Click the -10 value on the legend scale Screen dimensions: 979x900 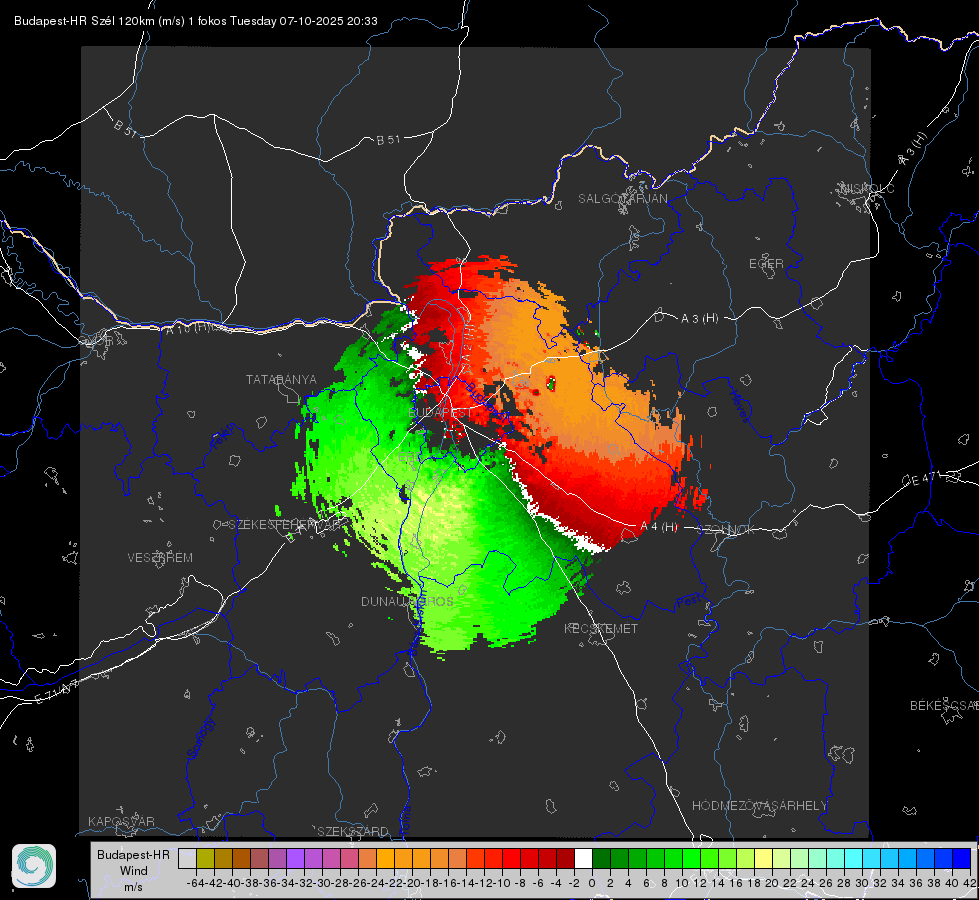click(502, 883)
